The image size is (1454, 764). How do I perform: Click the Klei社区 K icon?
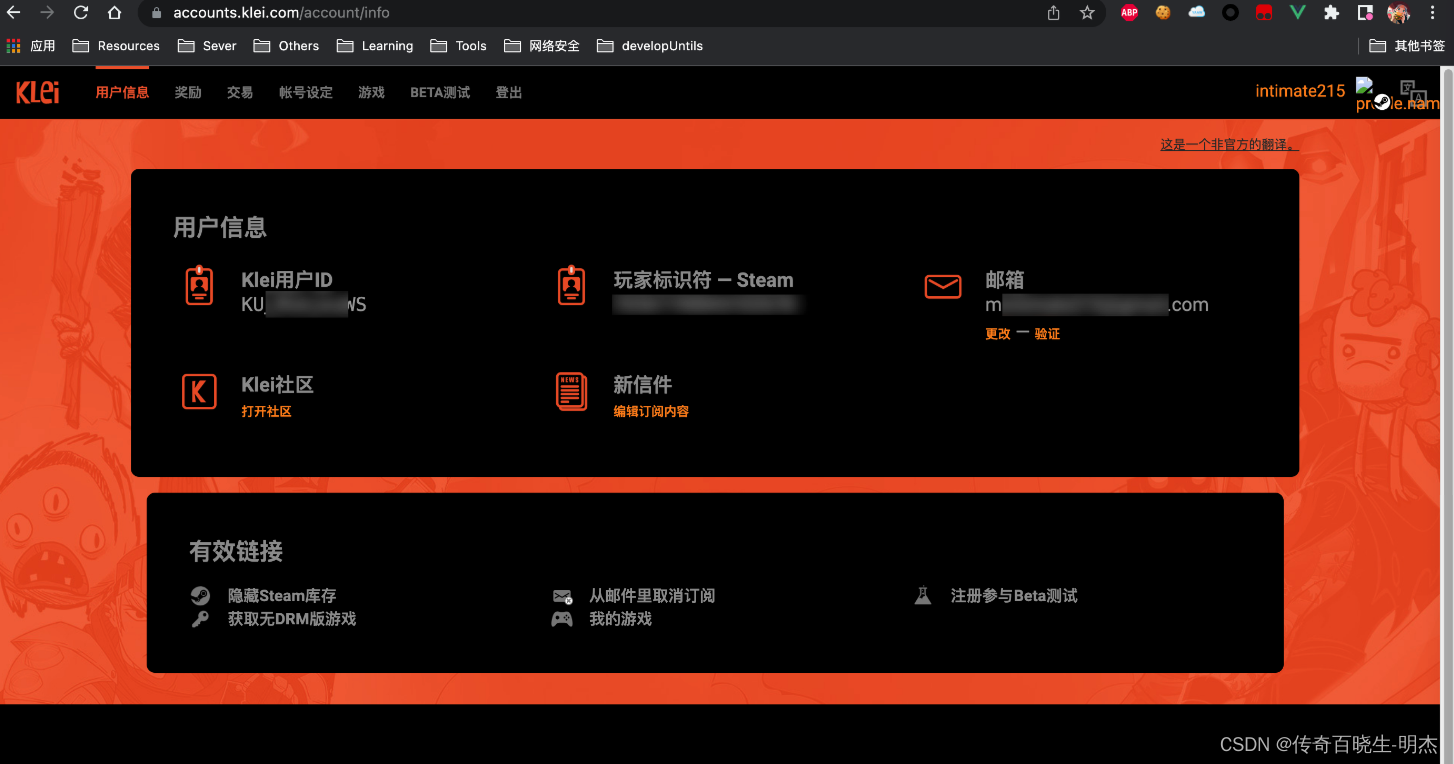[199, 391]
